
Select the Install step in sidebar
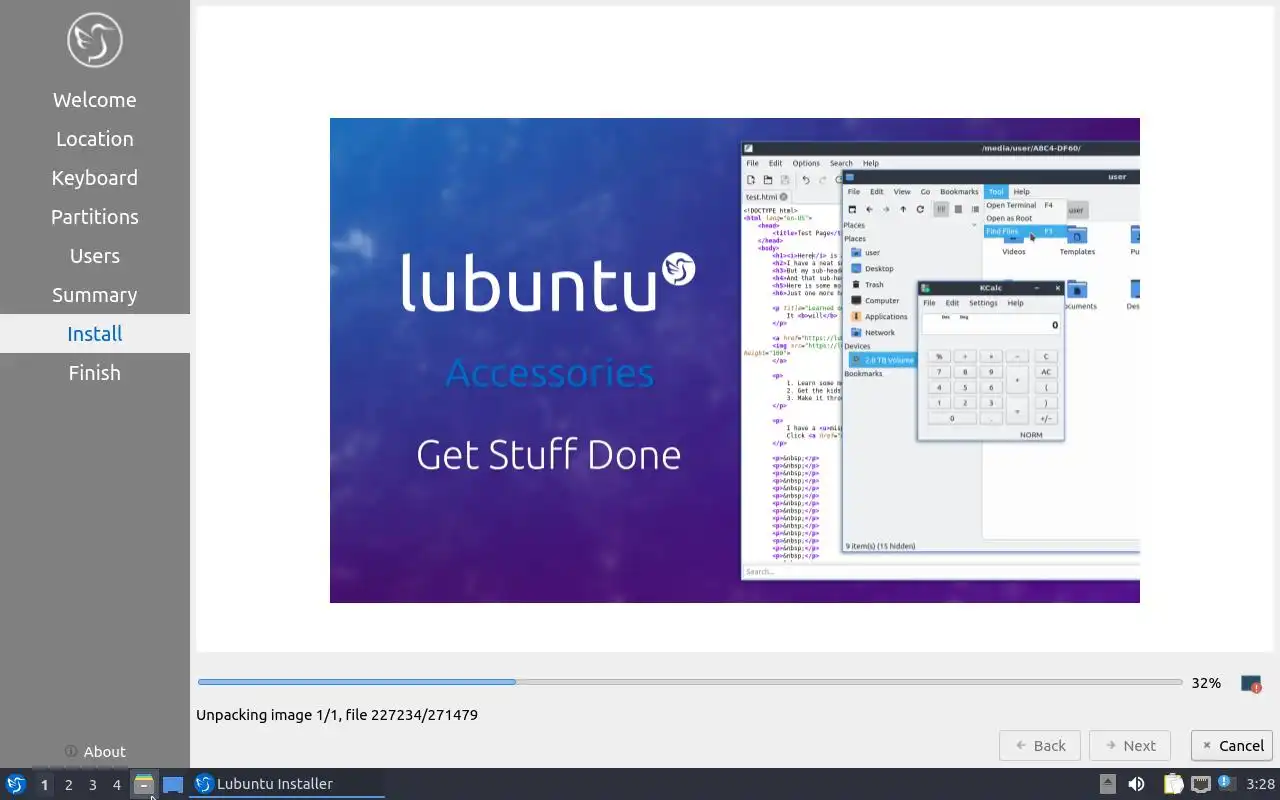pyautogui.click(x=95, y=334)
